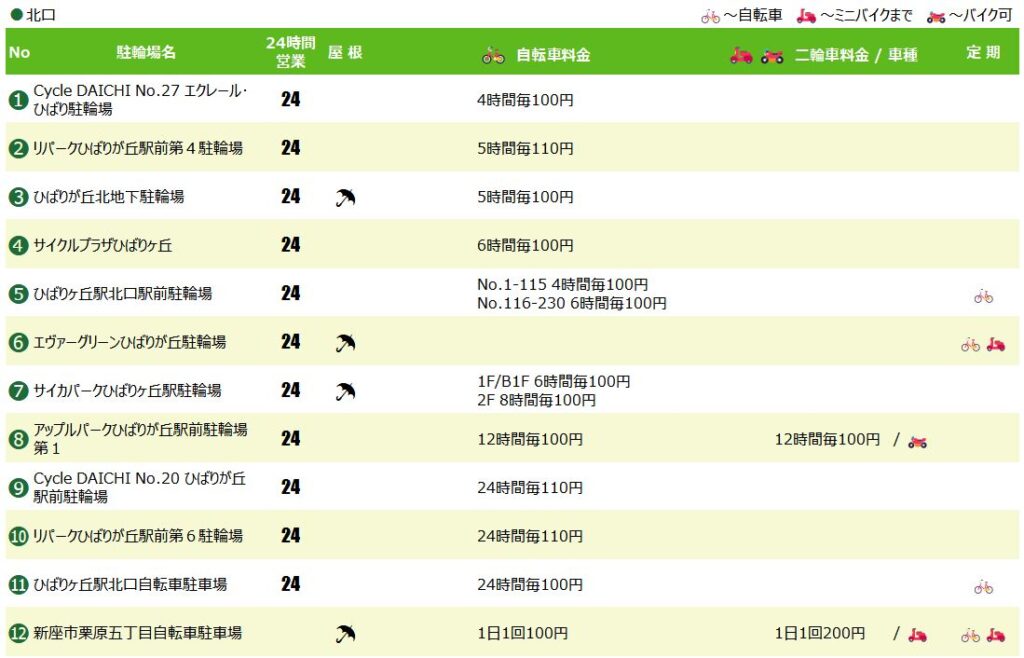This screenshot has width=1024, height=658.
Task: Click the 駐輪場名 column header
Action: 146,53
